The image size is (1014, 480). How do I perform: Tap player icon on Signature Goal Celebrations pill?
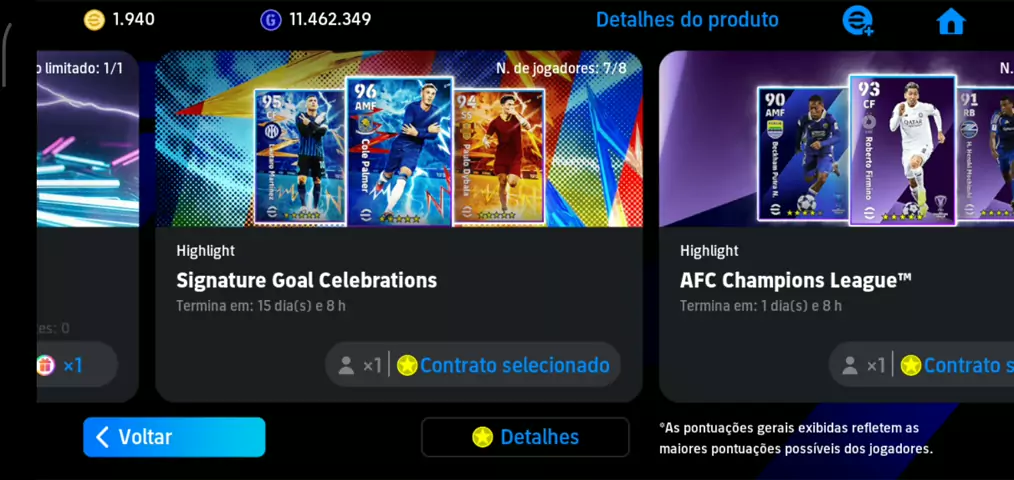pos(347,366)
